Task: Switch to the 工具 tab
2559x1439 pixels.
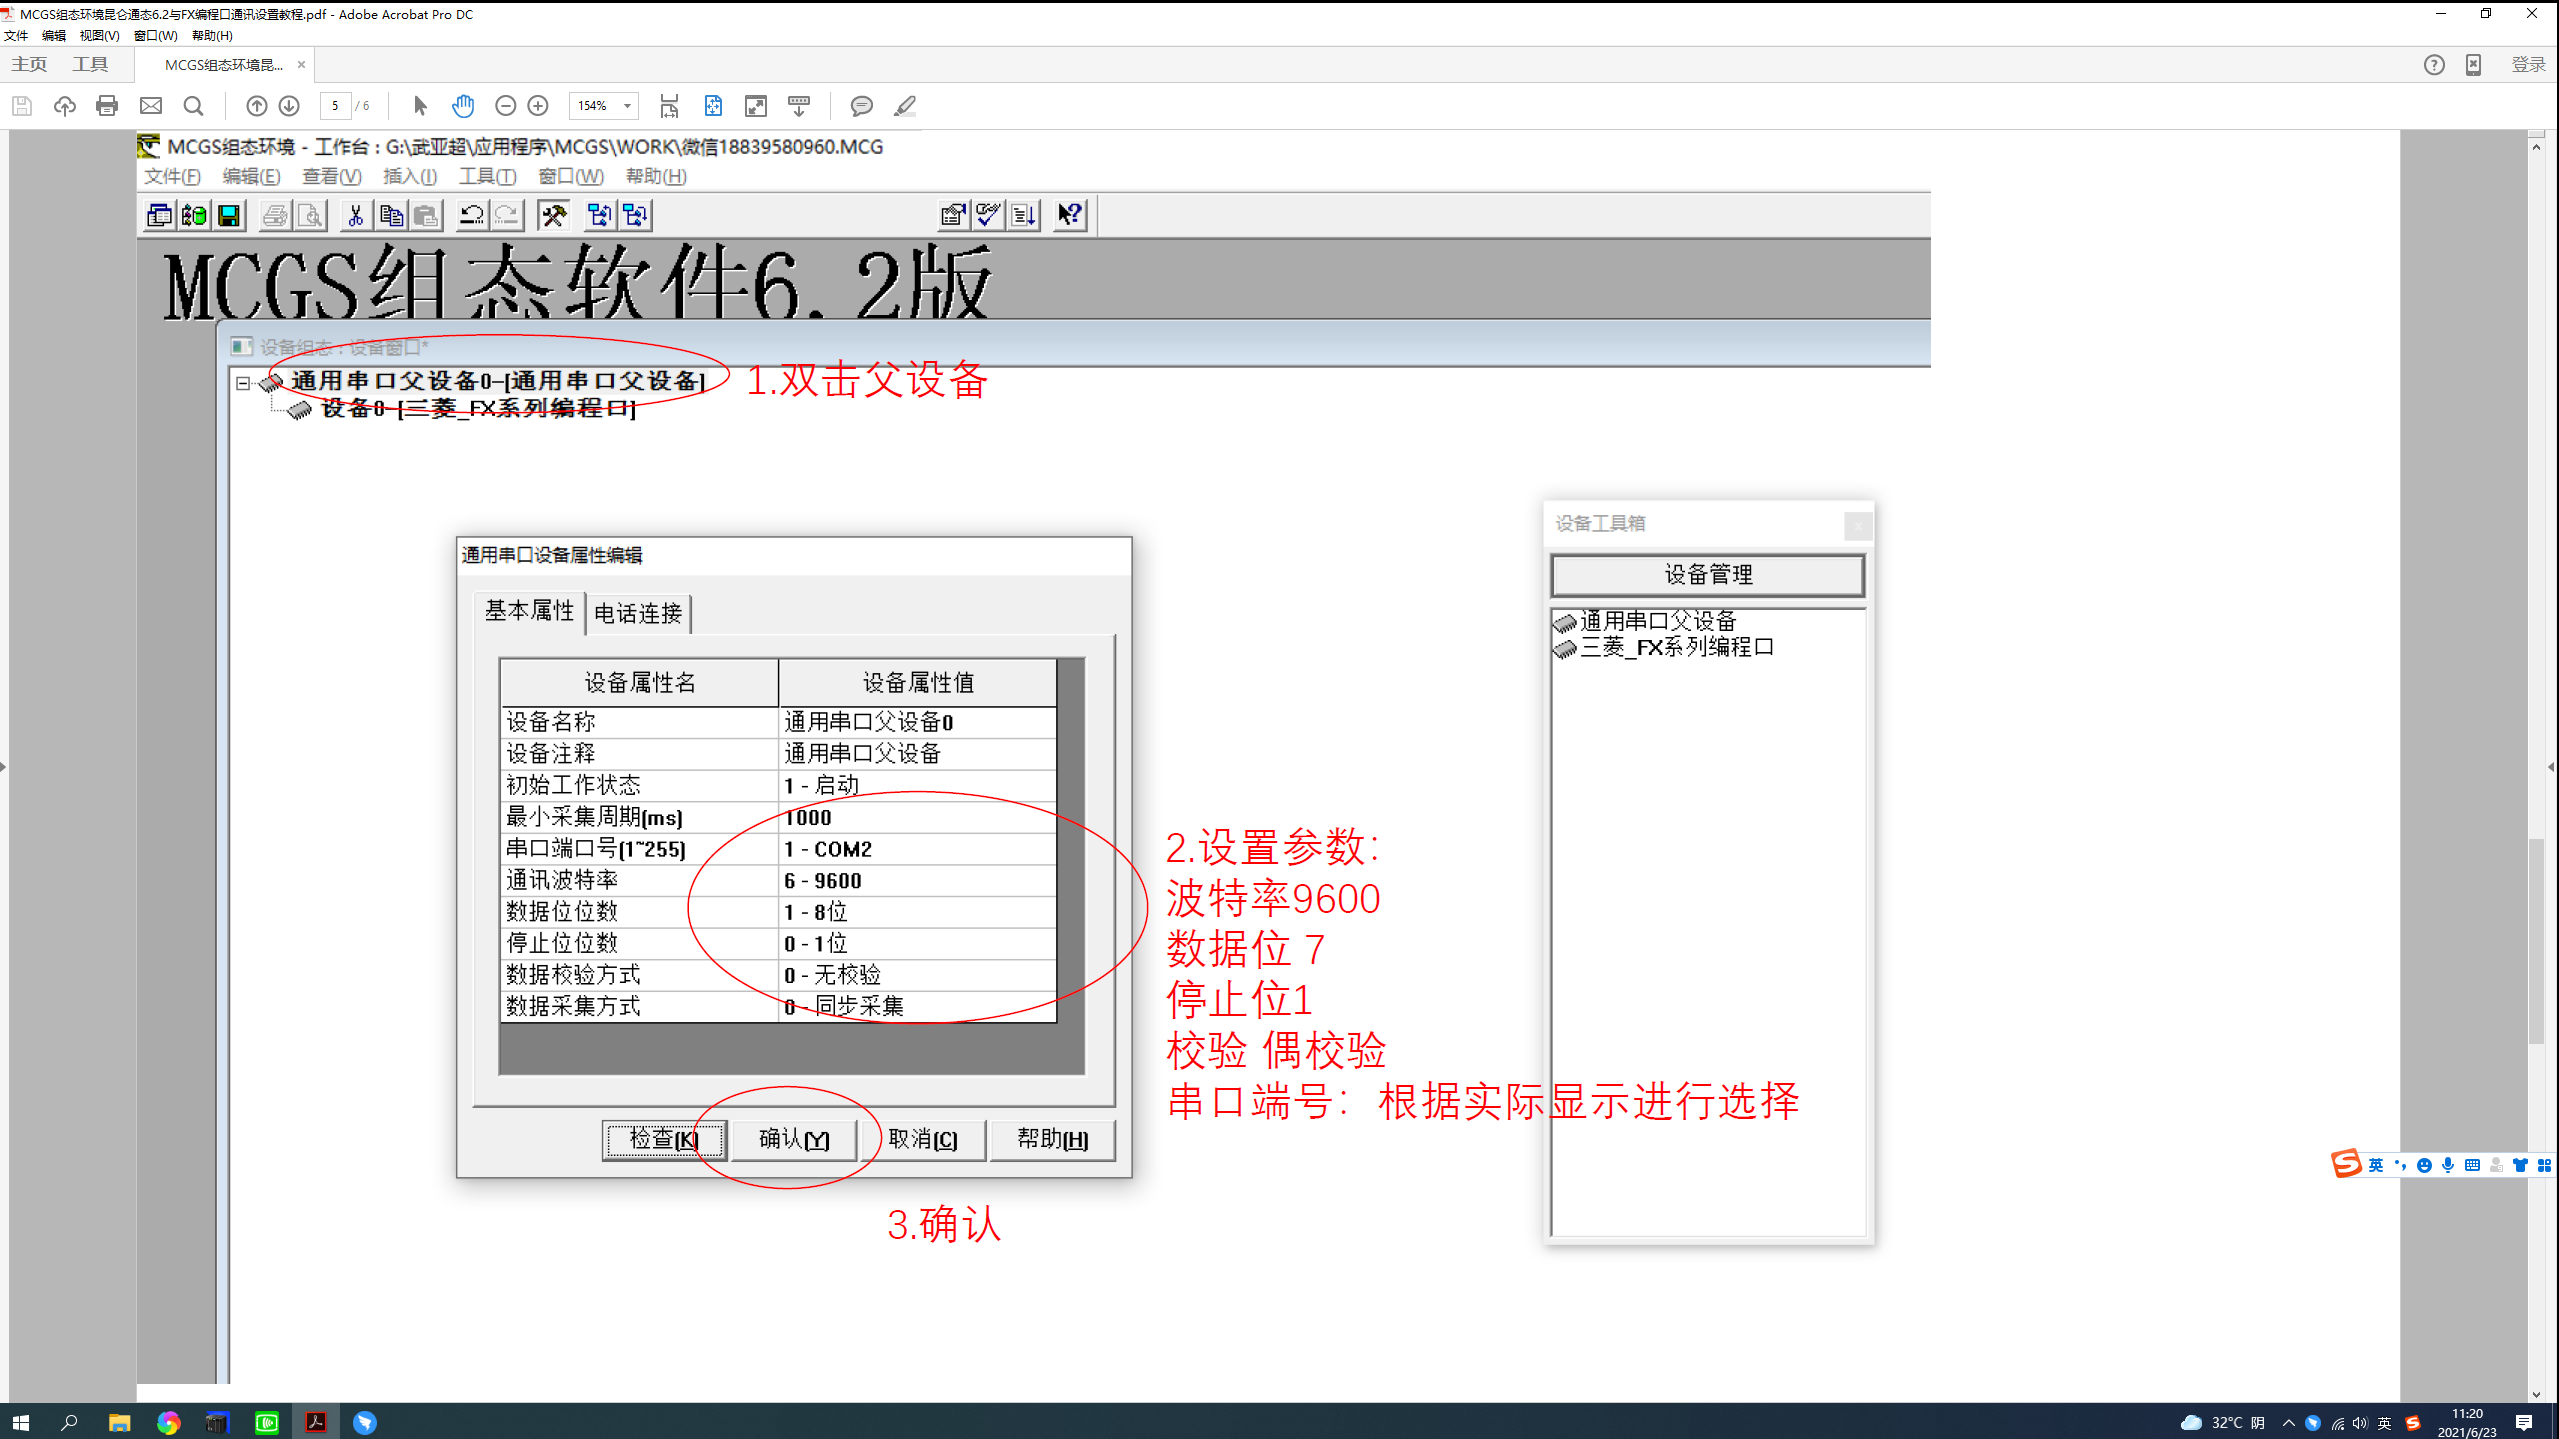Action: click(90, 64)
